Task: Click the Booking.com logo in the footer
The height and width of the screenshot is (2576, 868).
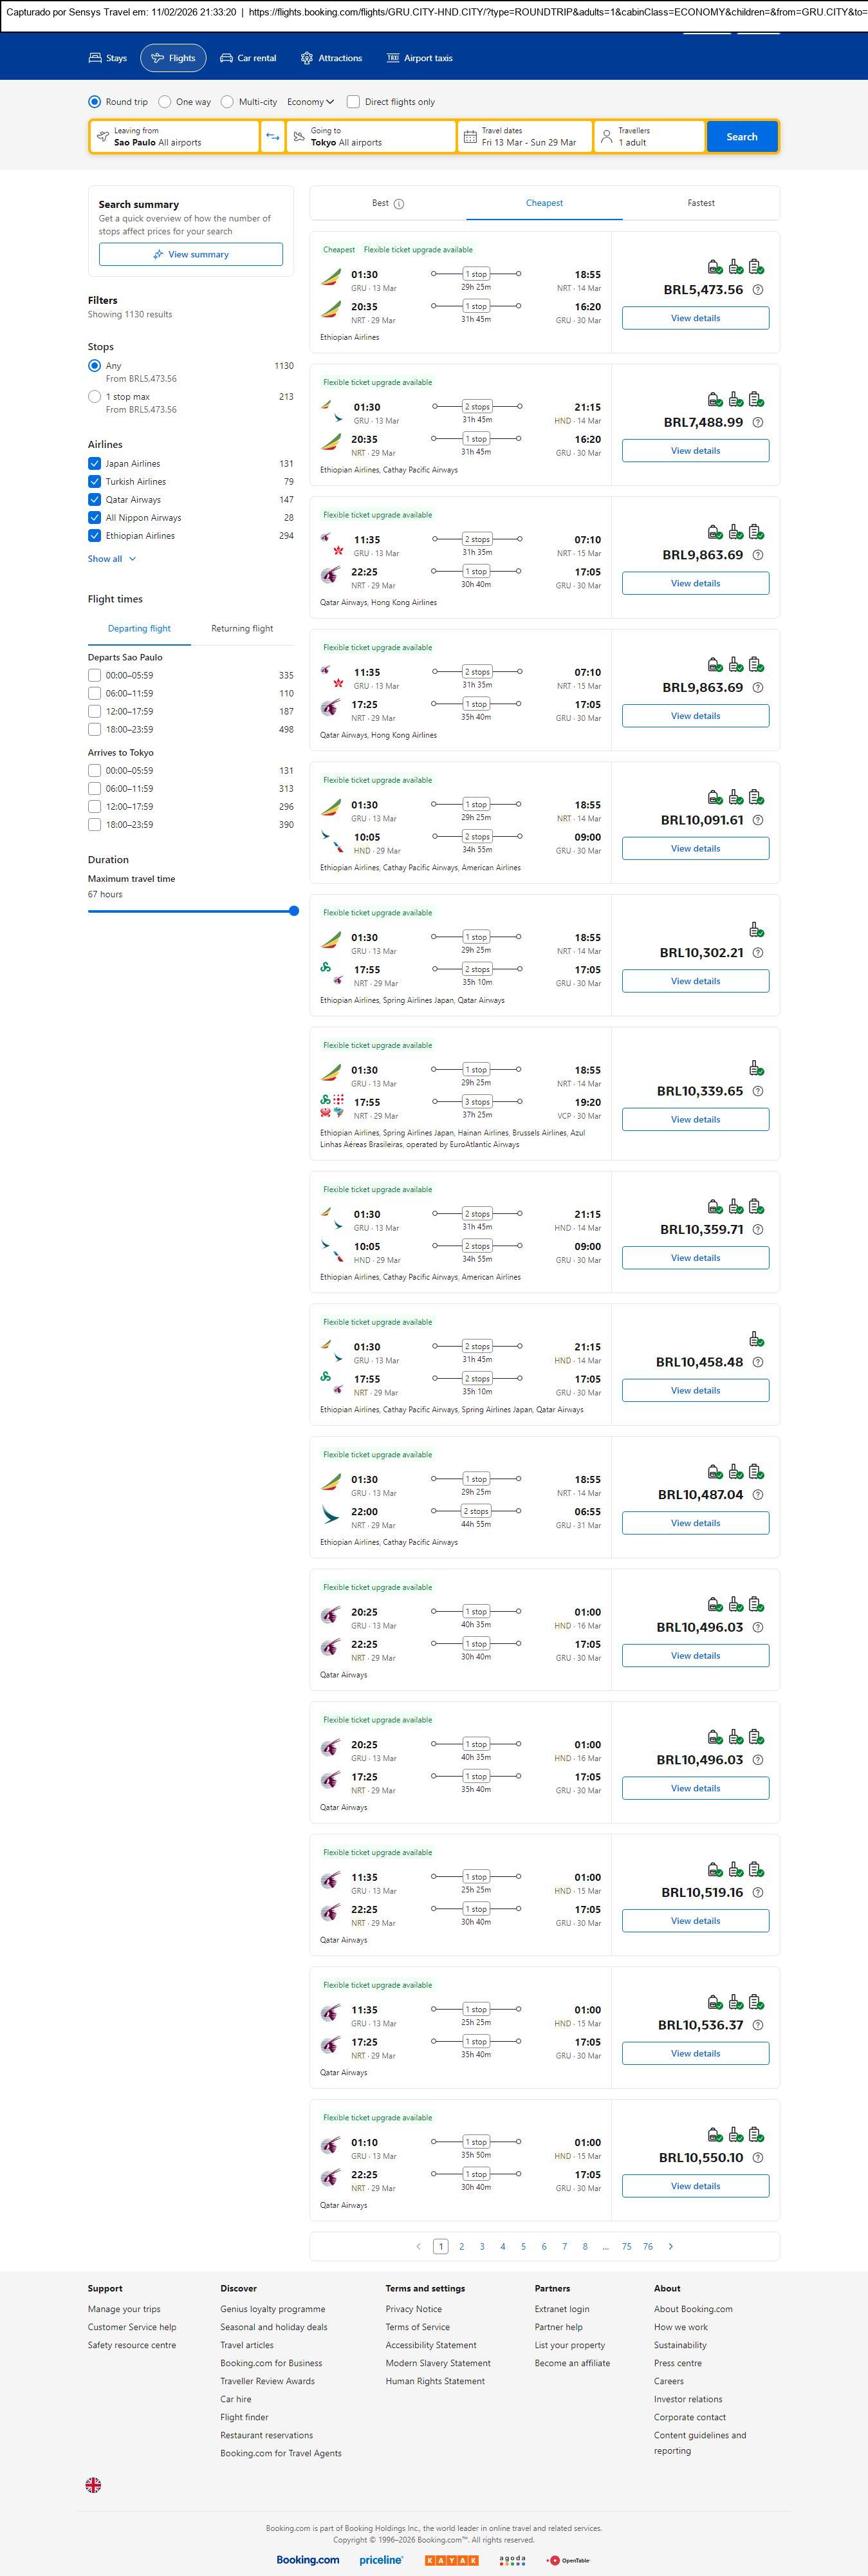Action: [307, 2560]
